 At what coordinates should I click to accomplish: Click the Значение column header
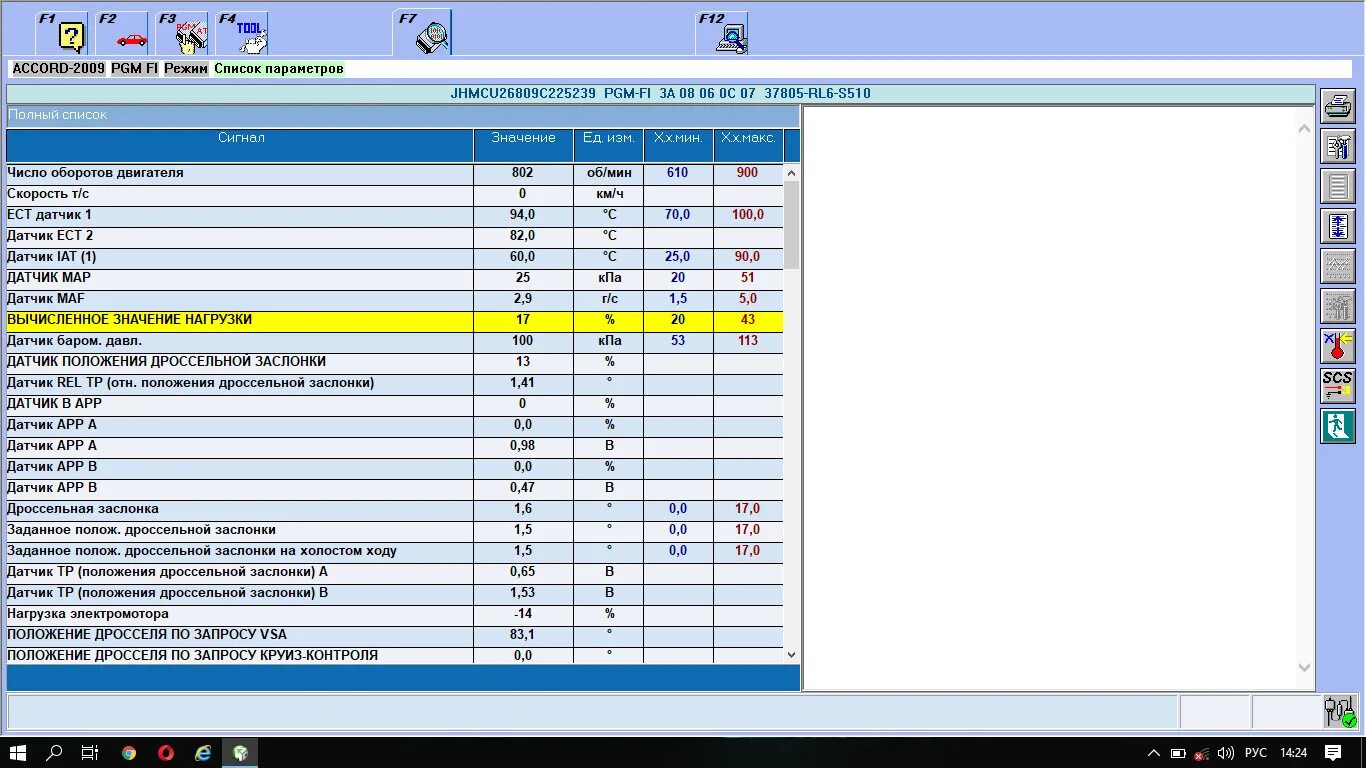(x=523, y=145)
